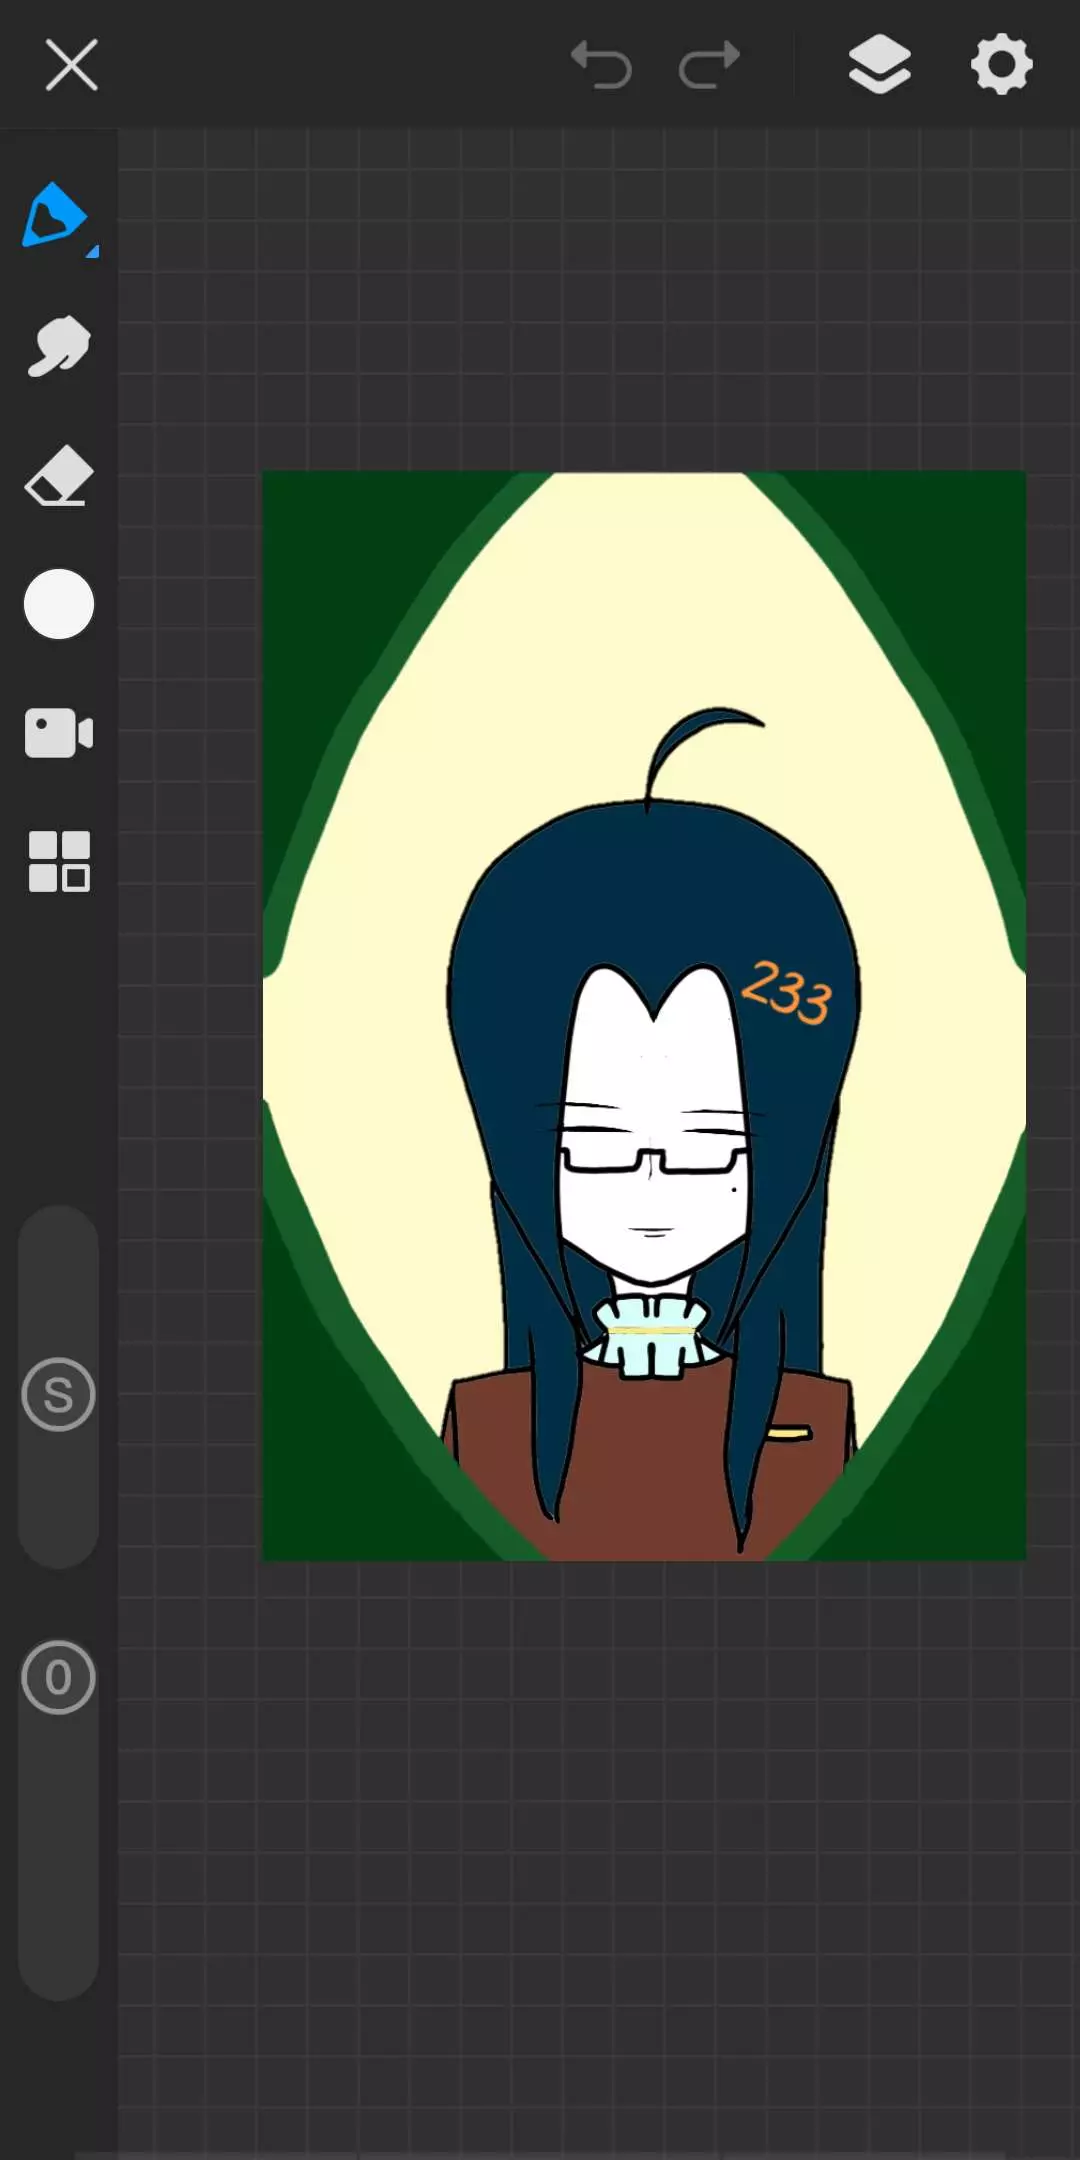Open the white color picker circle
Viewport: 1080px width, 2160px height.
[59, 604]
